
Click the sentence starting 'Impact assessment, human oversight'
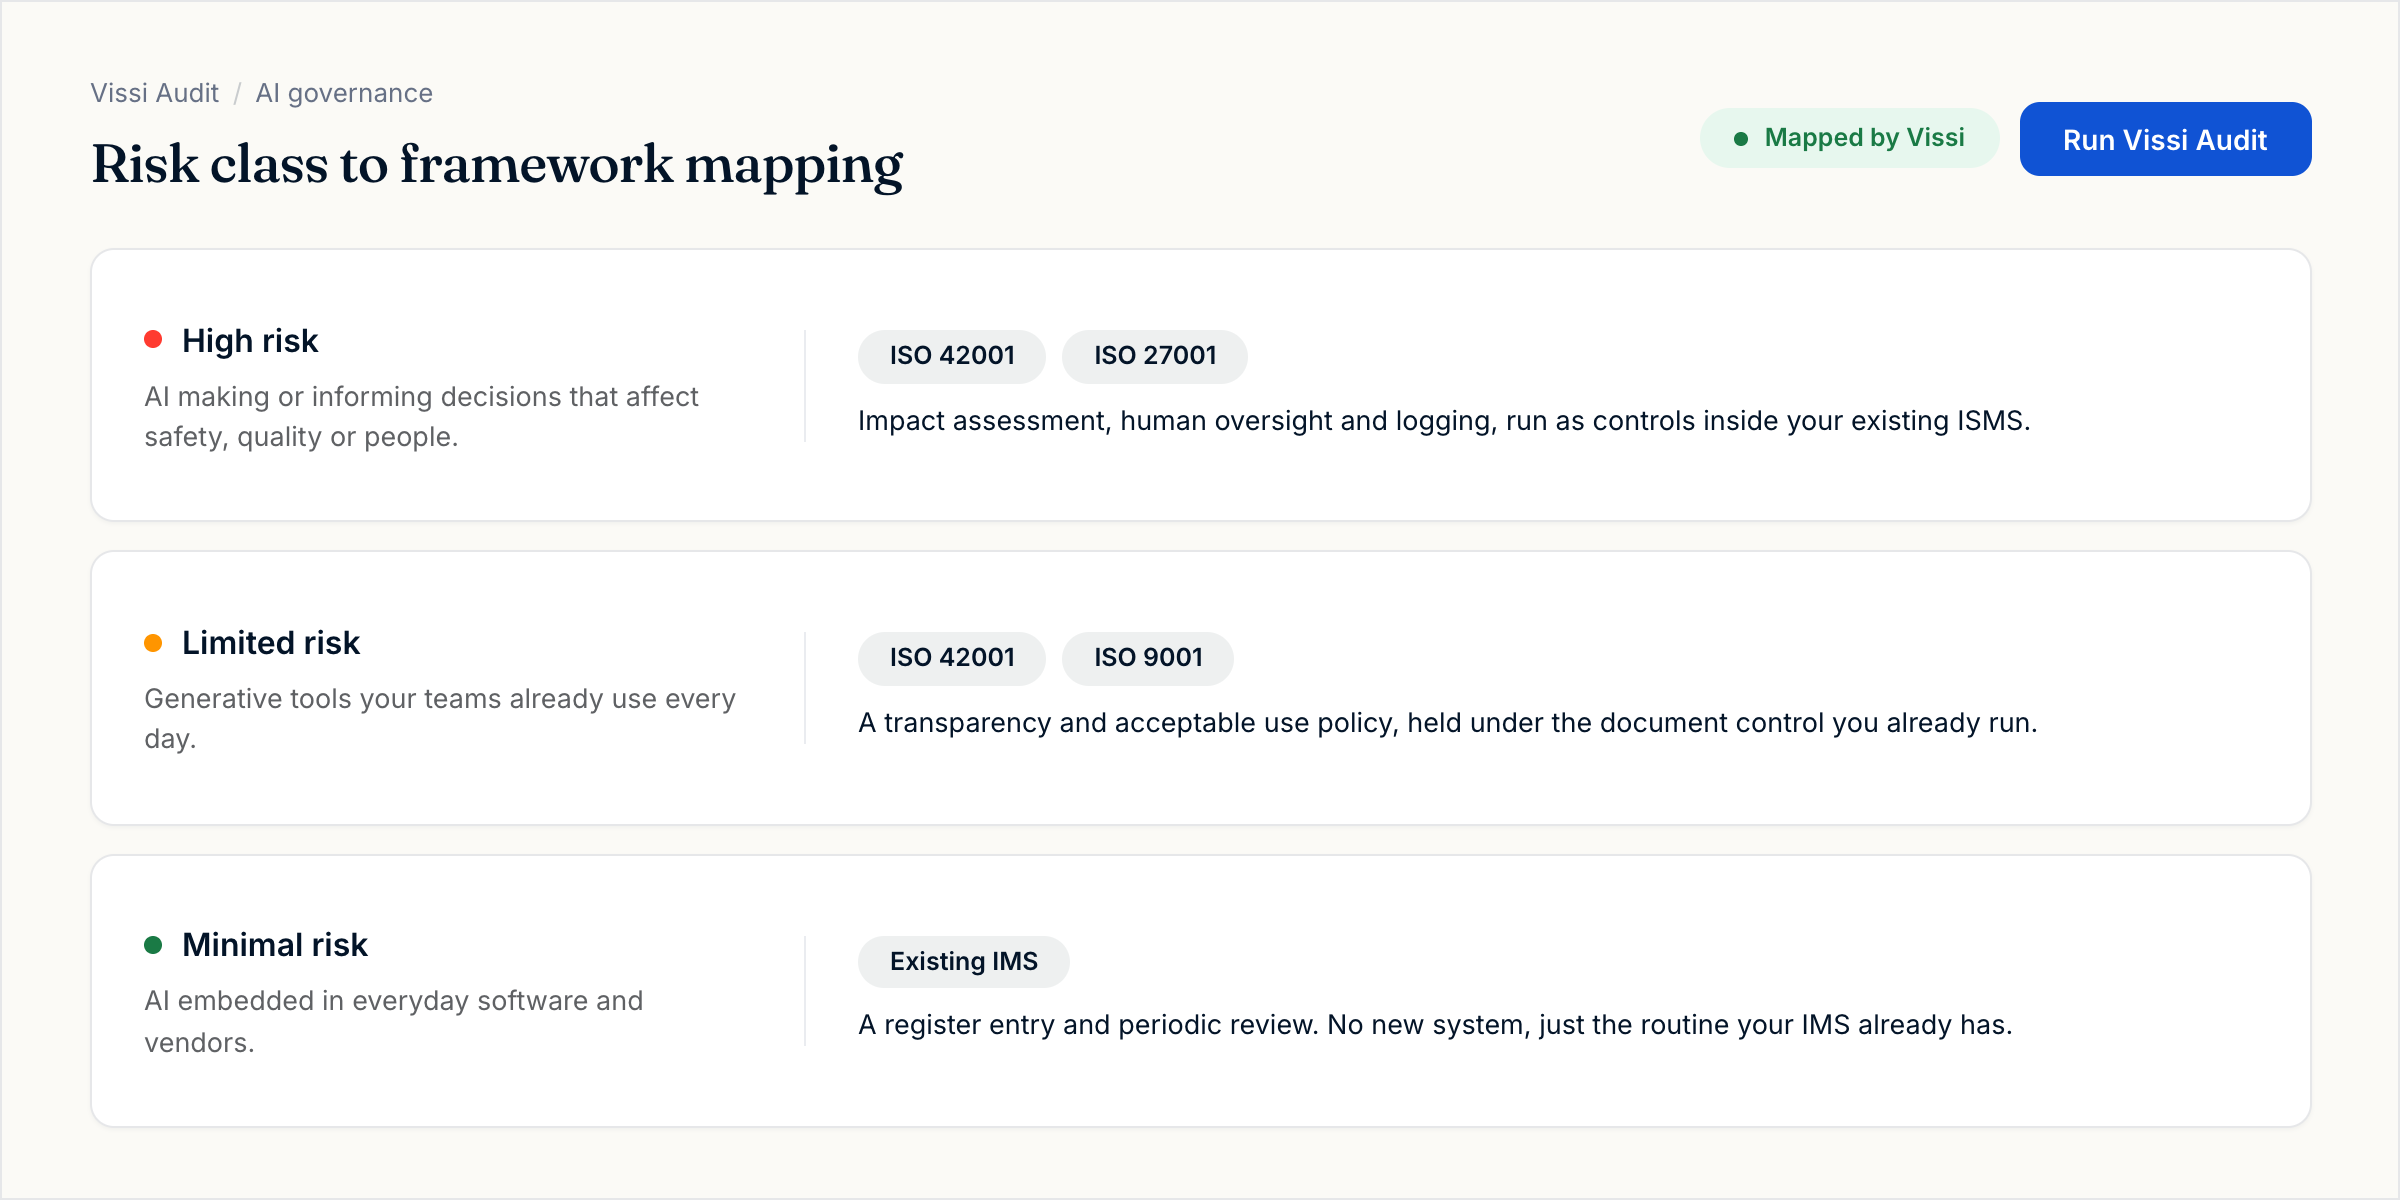coord(1444,421)
